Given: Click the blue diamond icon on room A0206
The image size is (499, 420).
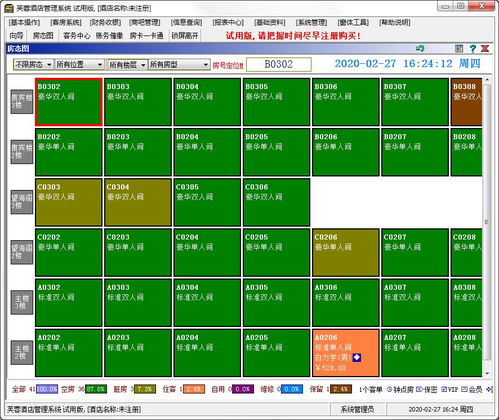Looking at the screenshot, I should click(357, 358).
